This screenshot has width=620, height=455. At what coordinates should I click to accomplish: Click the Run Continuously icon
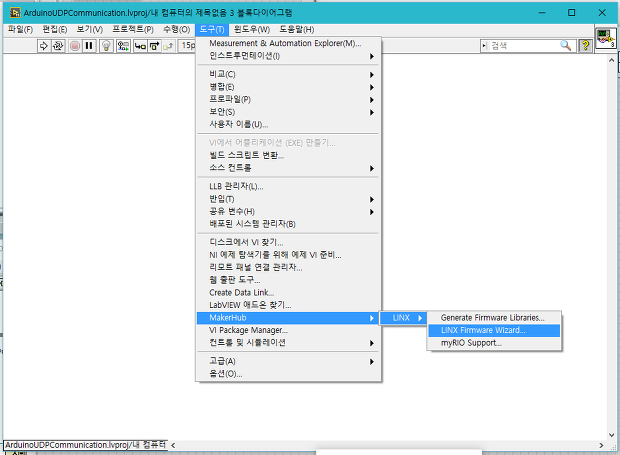[58, 46]
